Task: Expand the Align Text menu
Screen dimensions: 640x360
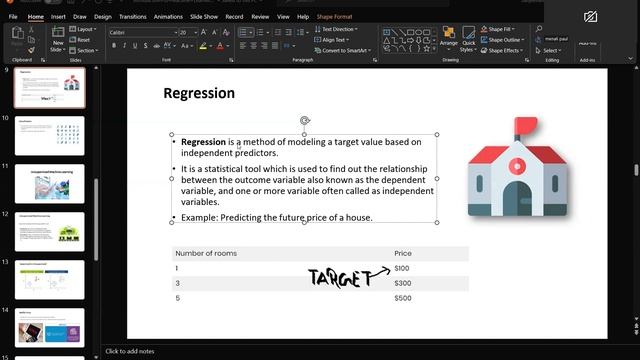Action: click(x=332, y=40)
